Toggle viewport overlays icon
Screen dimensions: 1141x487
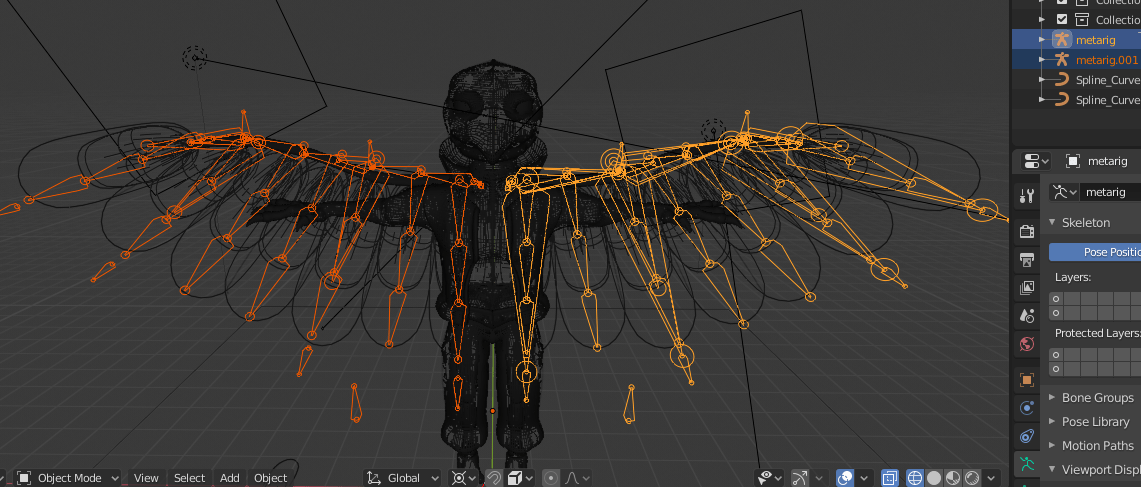[845, 478]
